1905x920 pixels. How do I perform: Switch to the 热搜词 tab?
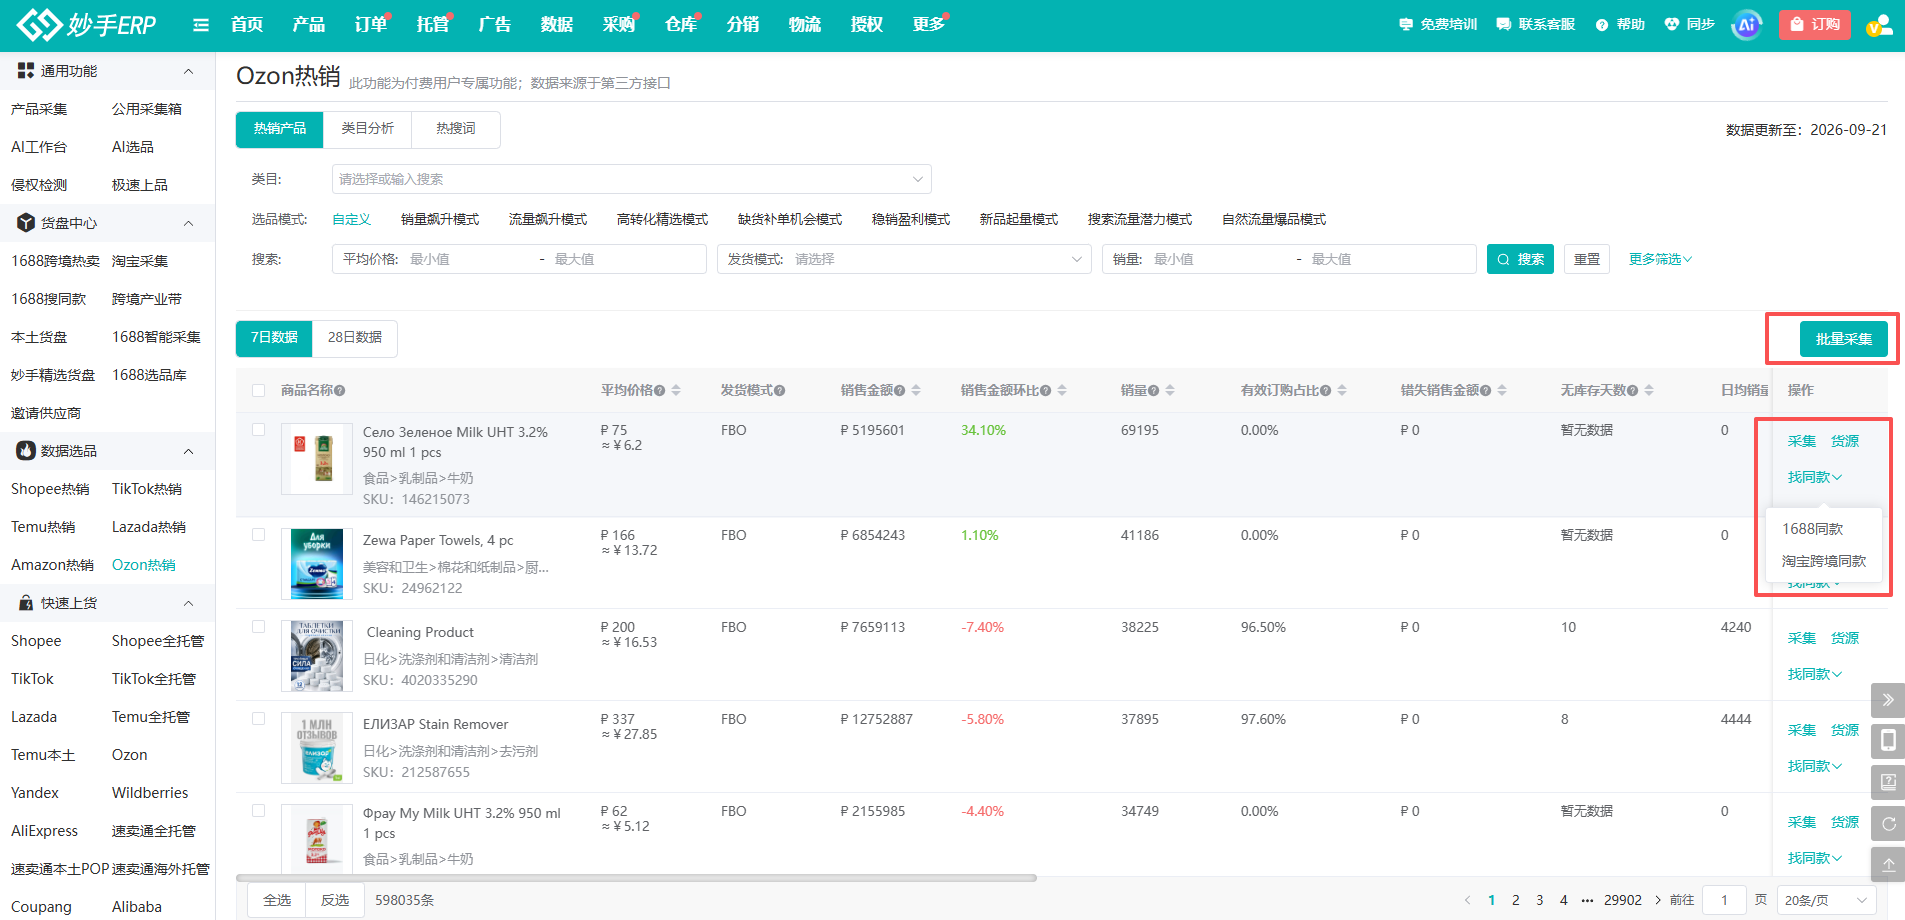(456, 129)
